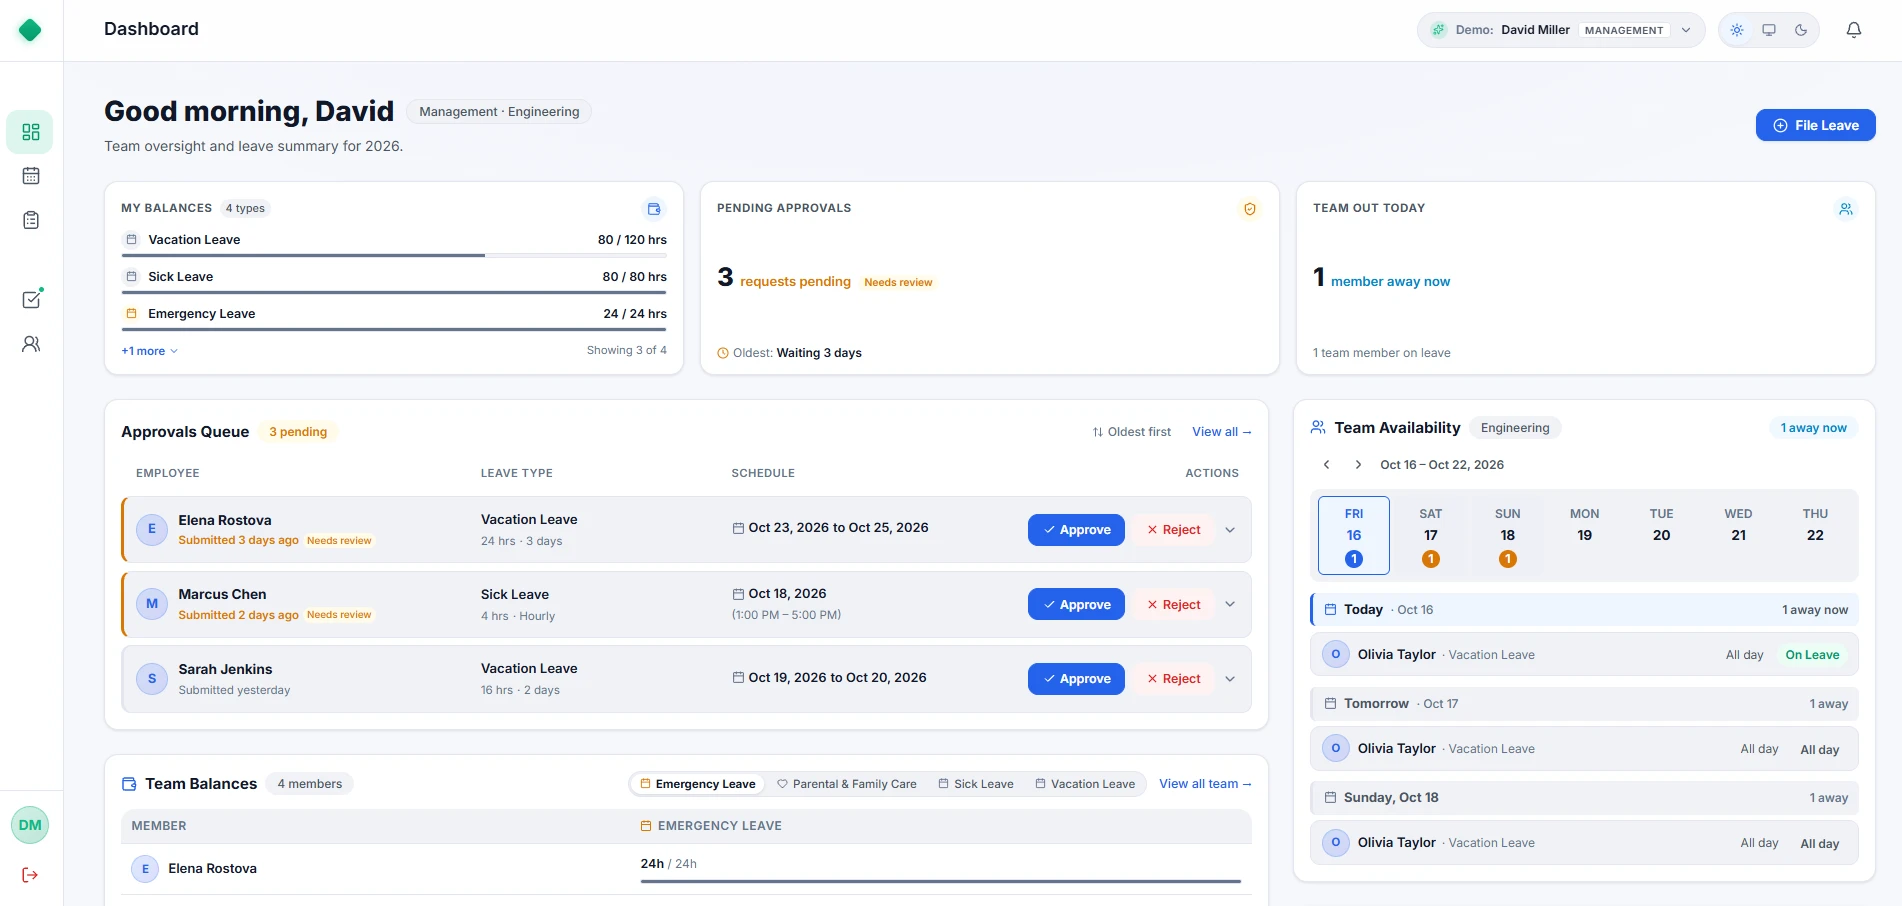
Task: Open the dashboard grid icon in sidebar
Action: coord(31,132)
